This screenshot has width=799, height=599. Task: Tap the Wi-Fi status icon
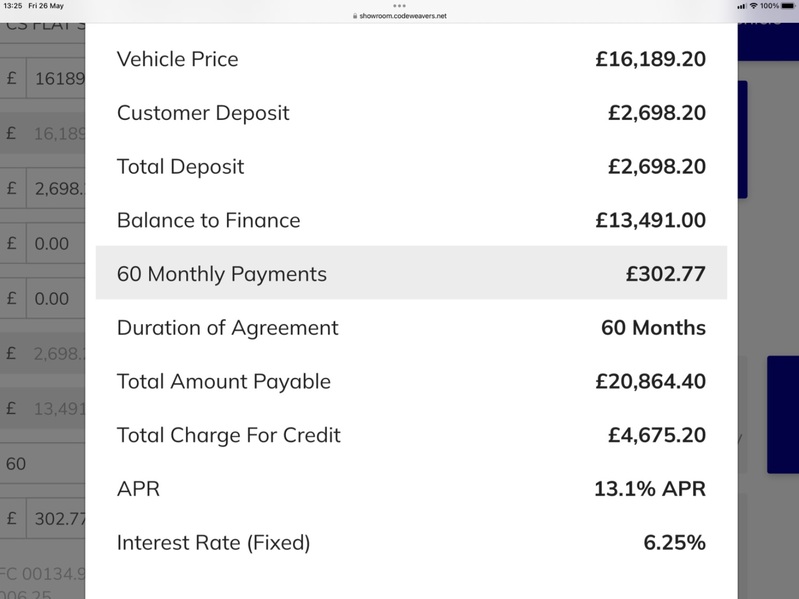coord(754,6)
